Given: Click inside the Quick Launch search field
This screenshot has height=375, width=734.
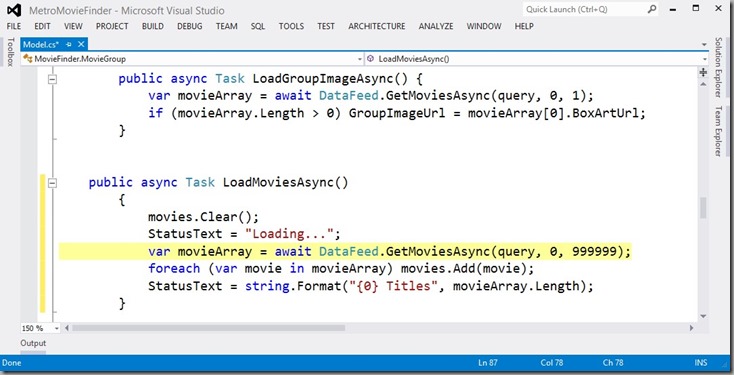Looking at the screenshot, I should [585, 9].
